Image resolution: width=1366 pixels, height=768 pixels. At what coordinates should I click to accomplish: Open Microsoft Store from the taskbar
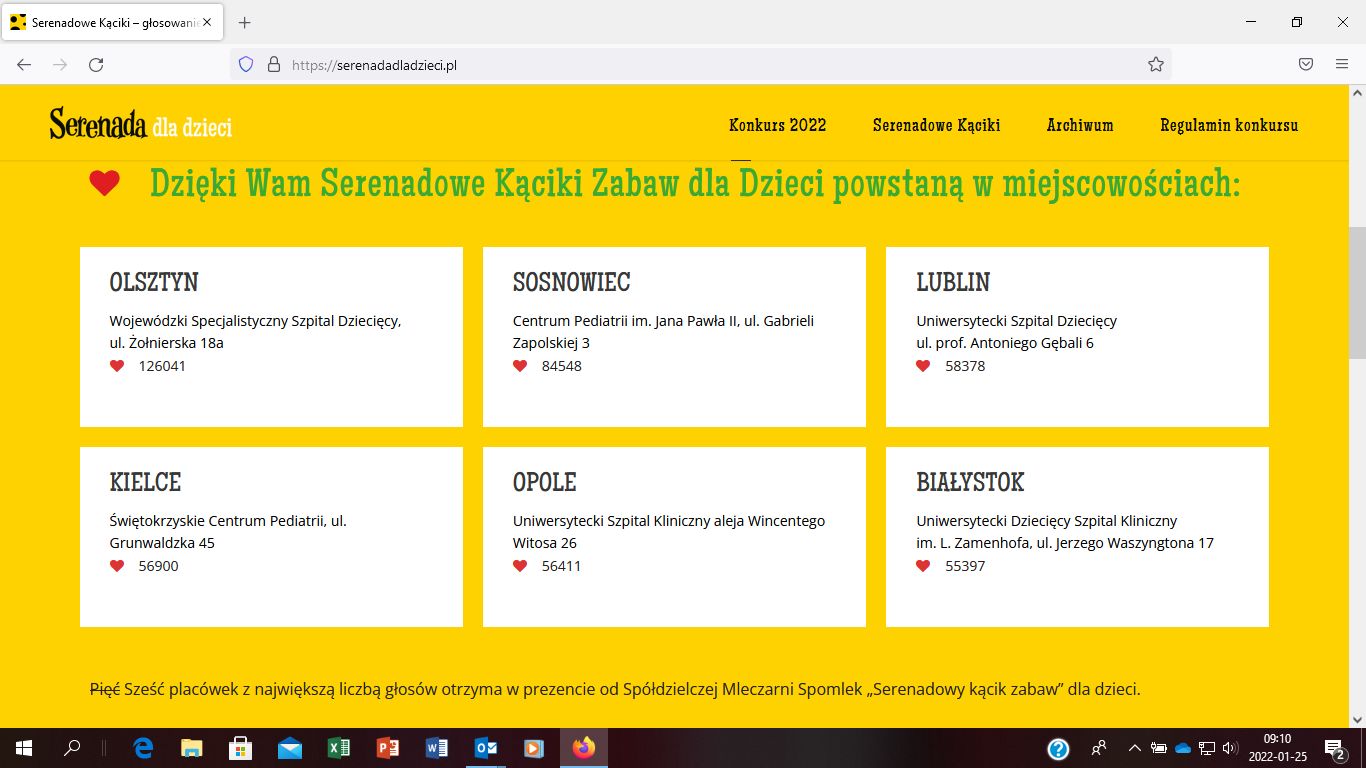pyautogui.click(x=241, y=748)
